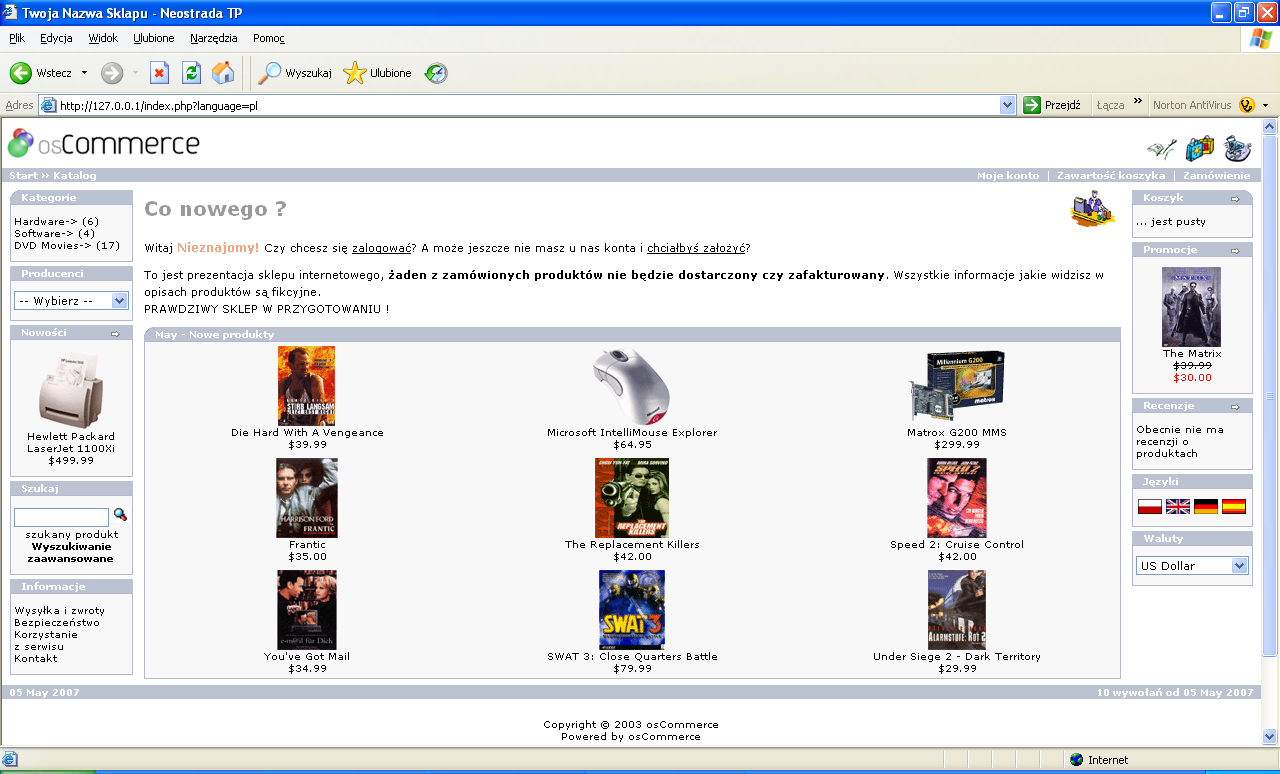Open Wyszukiwanie zaawansowane link
1280x774 pixels.
click(x=71, y=553)
